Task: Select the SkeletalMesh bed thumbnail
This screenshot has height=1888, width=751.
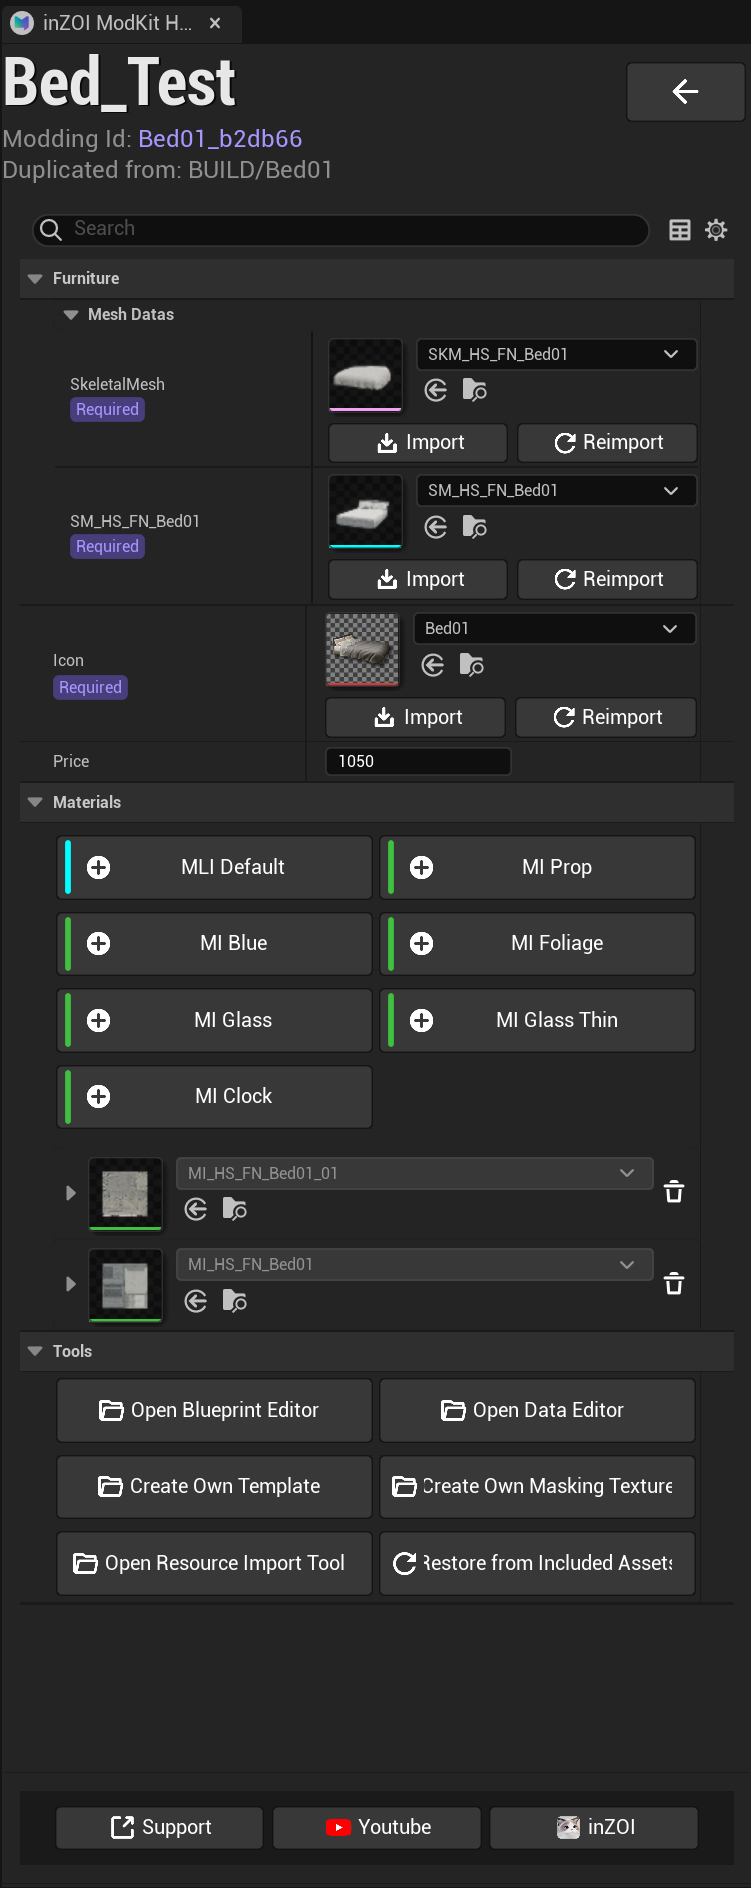Action: [x=366, y=375]
